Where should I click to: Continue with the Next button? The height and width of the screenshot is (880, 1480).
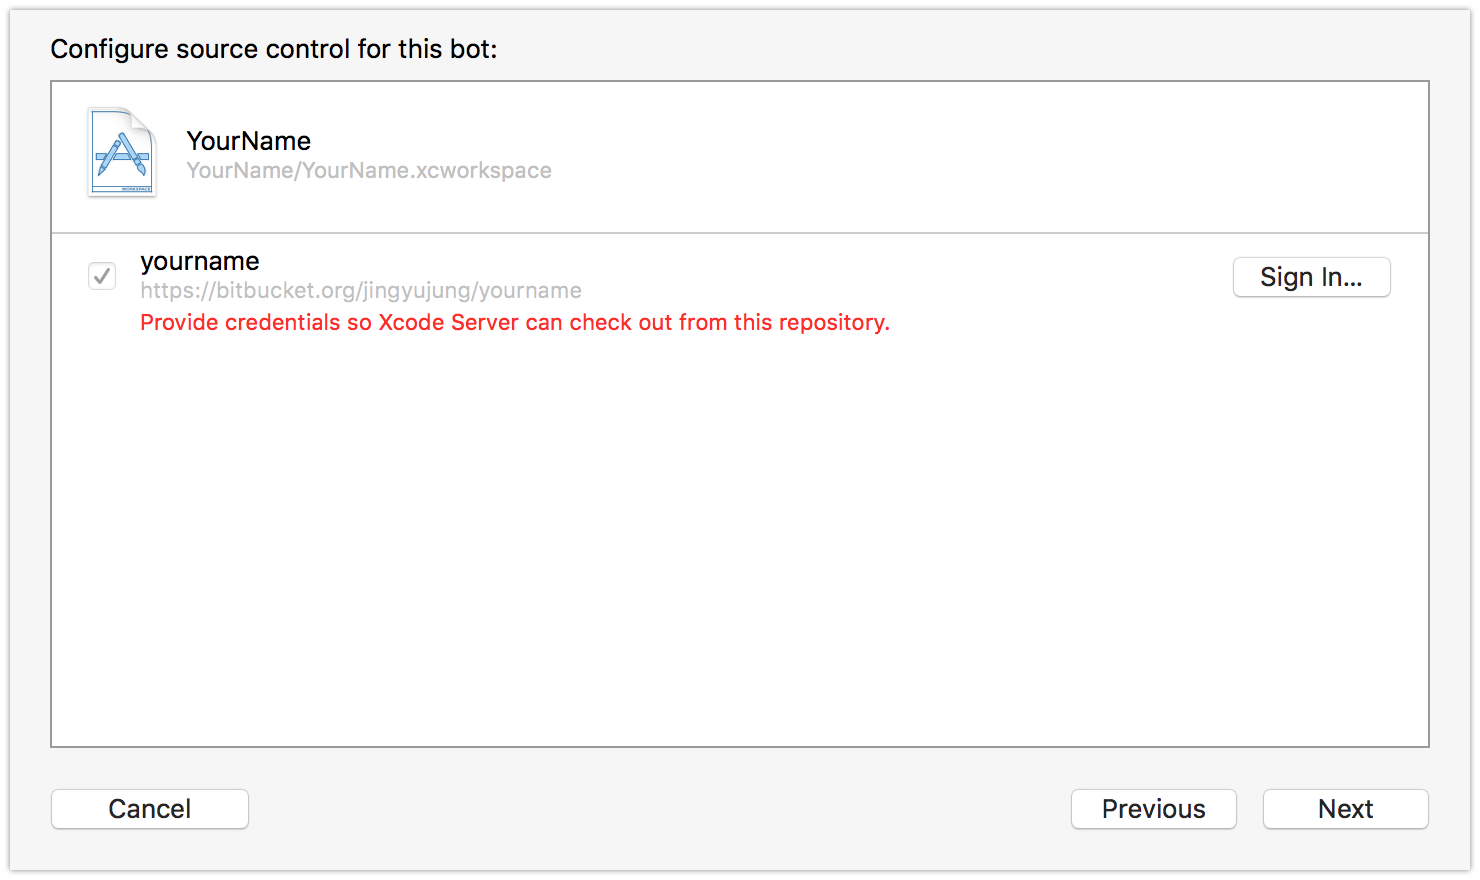tap(1346, 809)
